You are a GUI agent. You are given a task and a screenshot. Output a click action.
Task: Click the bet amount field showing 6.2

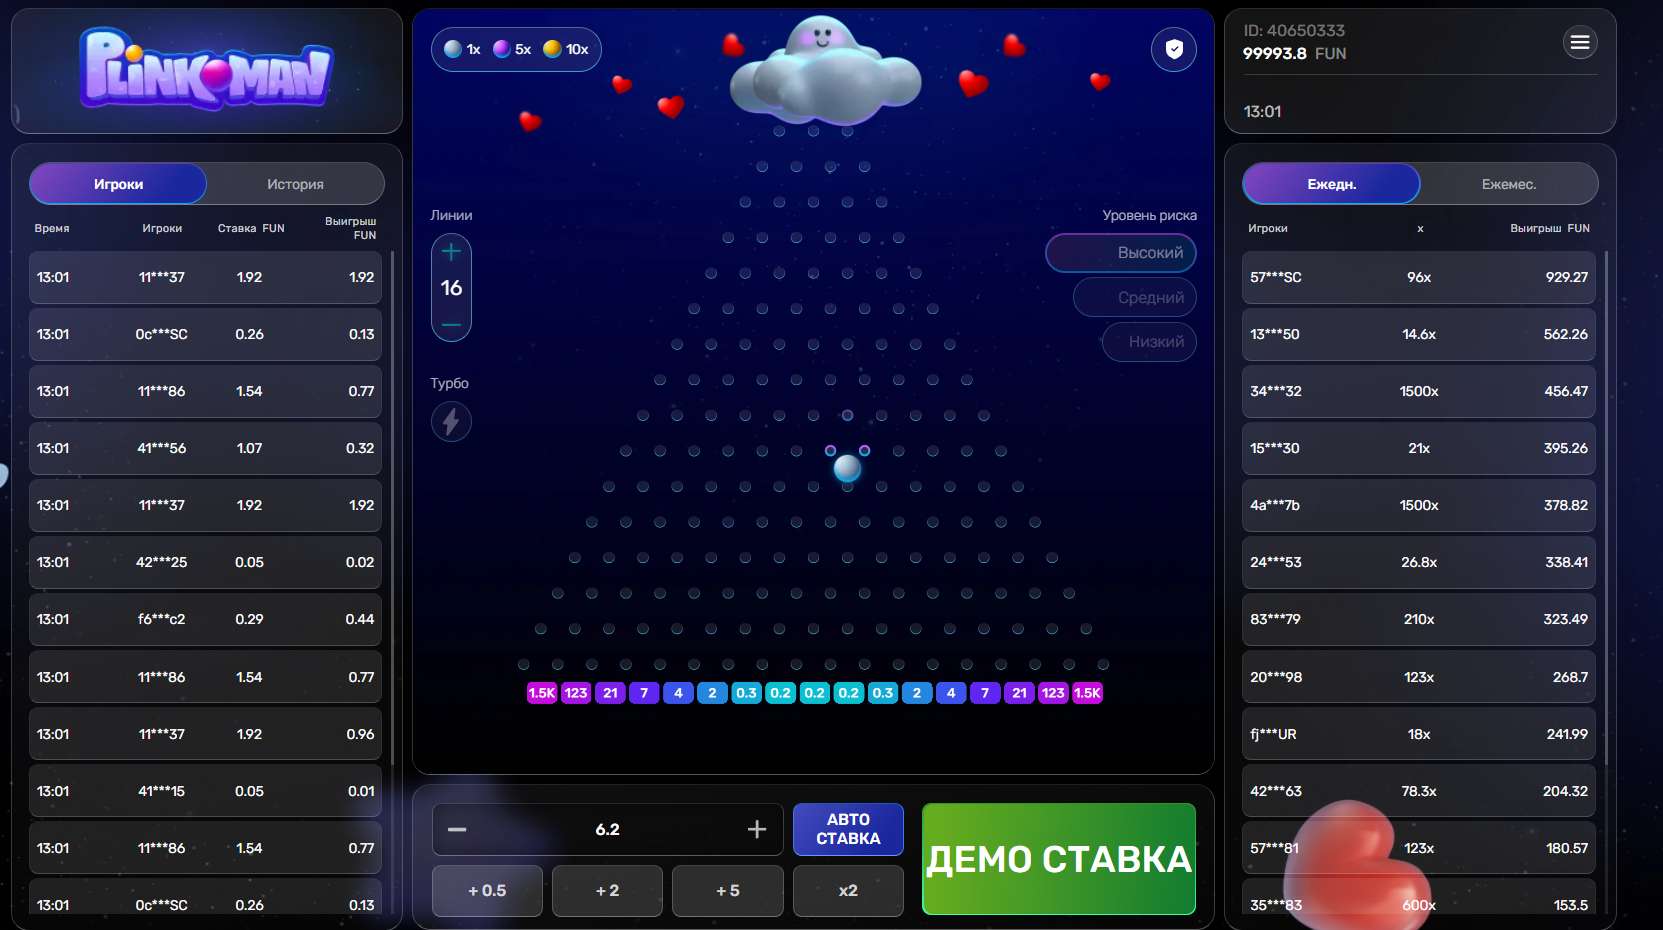click(x=607, y=830)
